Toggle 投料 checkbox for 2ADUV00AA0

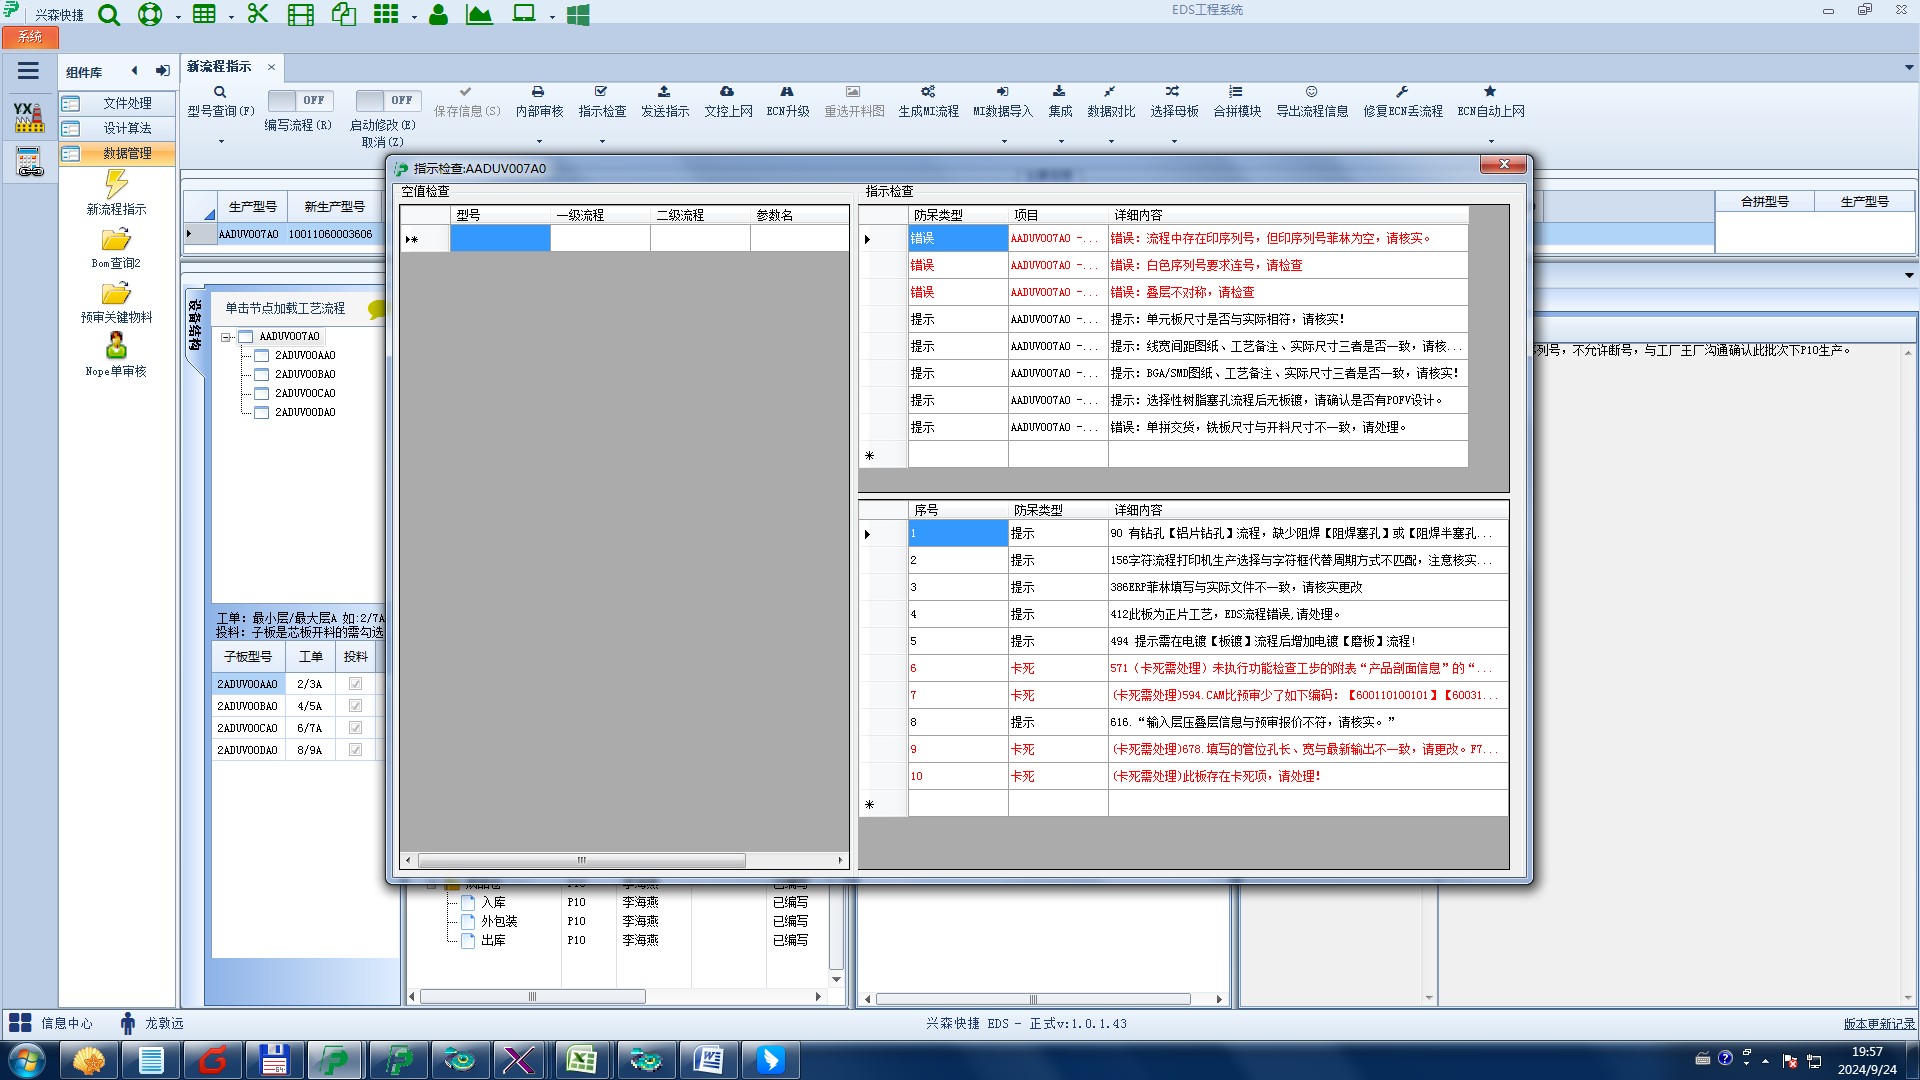click(355, 684)
